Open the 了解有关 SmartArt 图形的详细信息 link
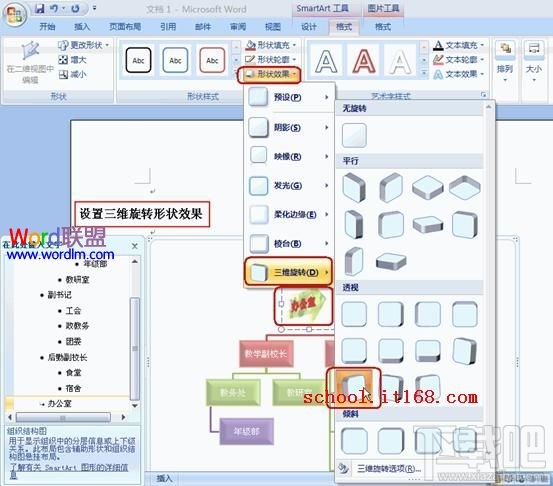Screen dimensions: 553x486 pyautogui.click(x=69, y=471)
